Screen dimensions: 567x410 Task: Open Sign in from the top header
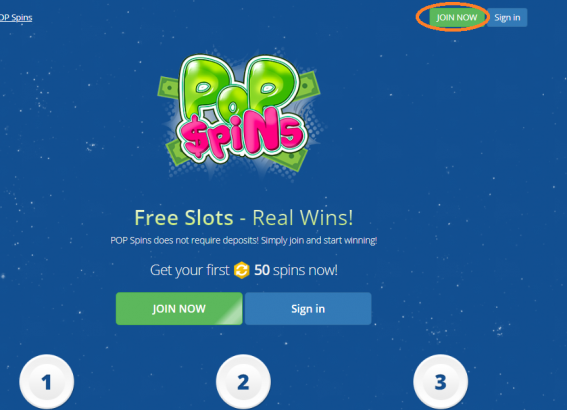click(507, 17)
